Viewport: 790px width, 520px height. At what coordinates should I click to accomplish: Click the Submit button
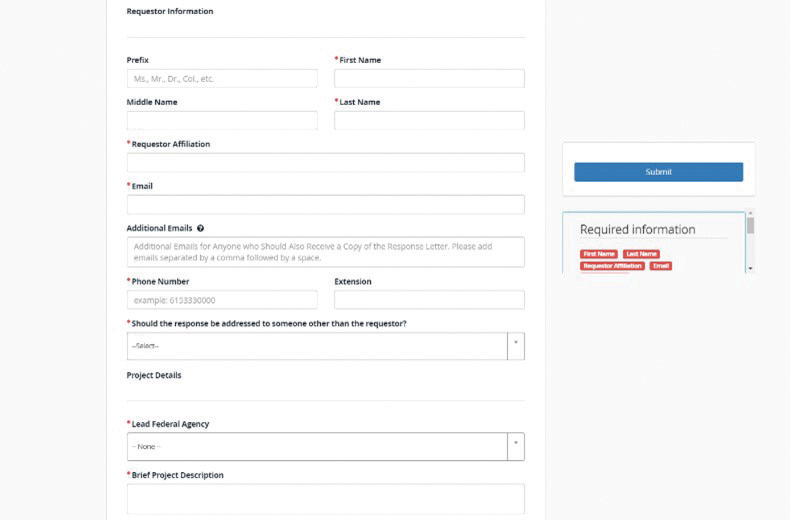pyautogui.click(x=659, y=172)
